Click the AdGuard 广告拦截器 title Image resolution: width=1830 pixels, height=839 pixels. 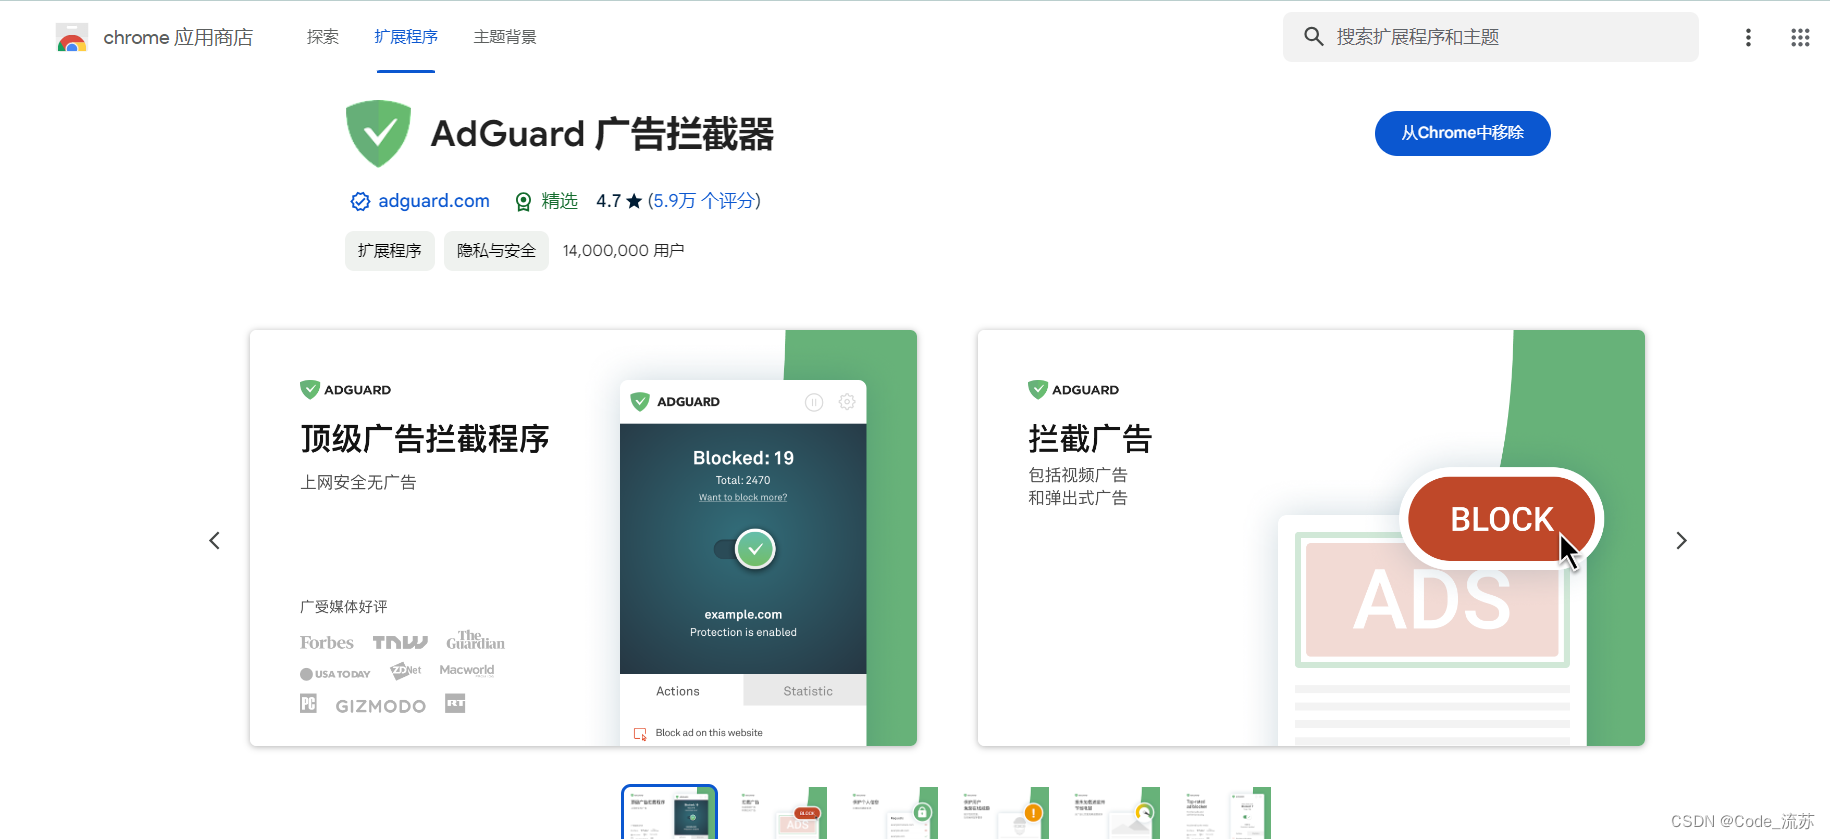click(602, 134)
